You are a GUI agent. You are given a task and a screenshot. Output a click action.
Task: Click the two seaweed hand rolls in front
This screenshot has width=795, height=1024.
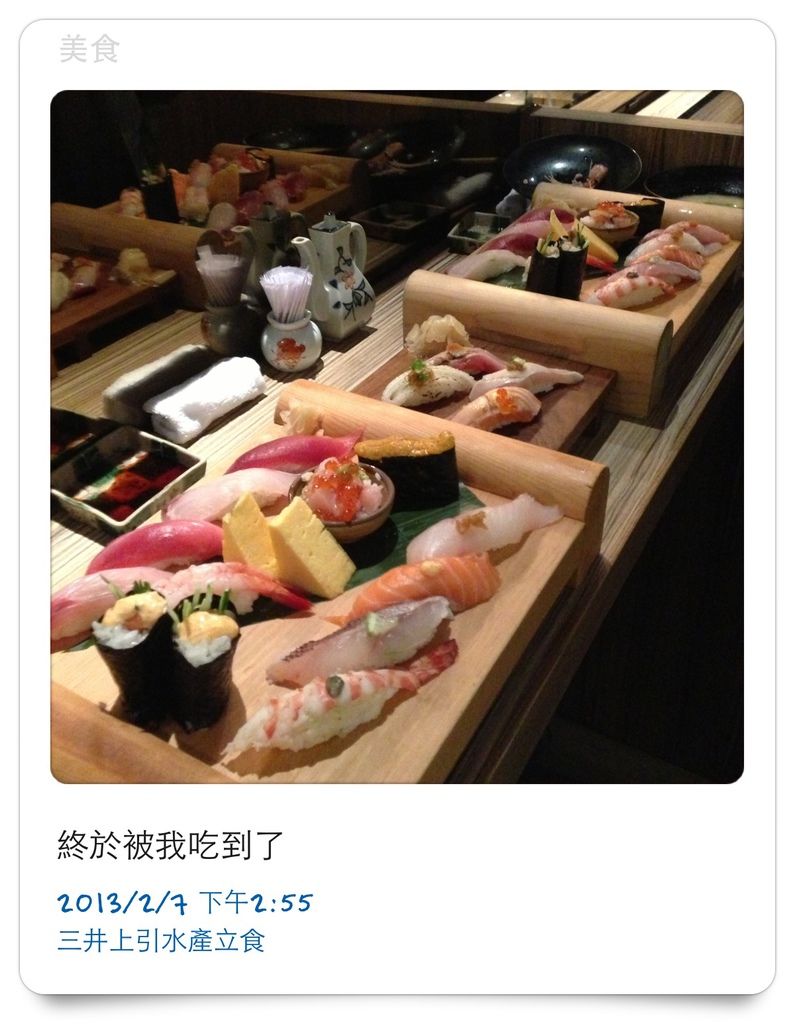[167, 656]
